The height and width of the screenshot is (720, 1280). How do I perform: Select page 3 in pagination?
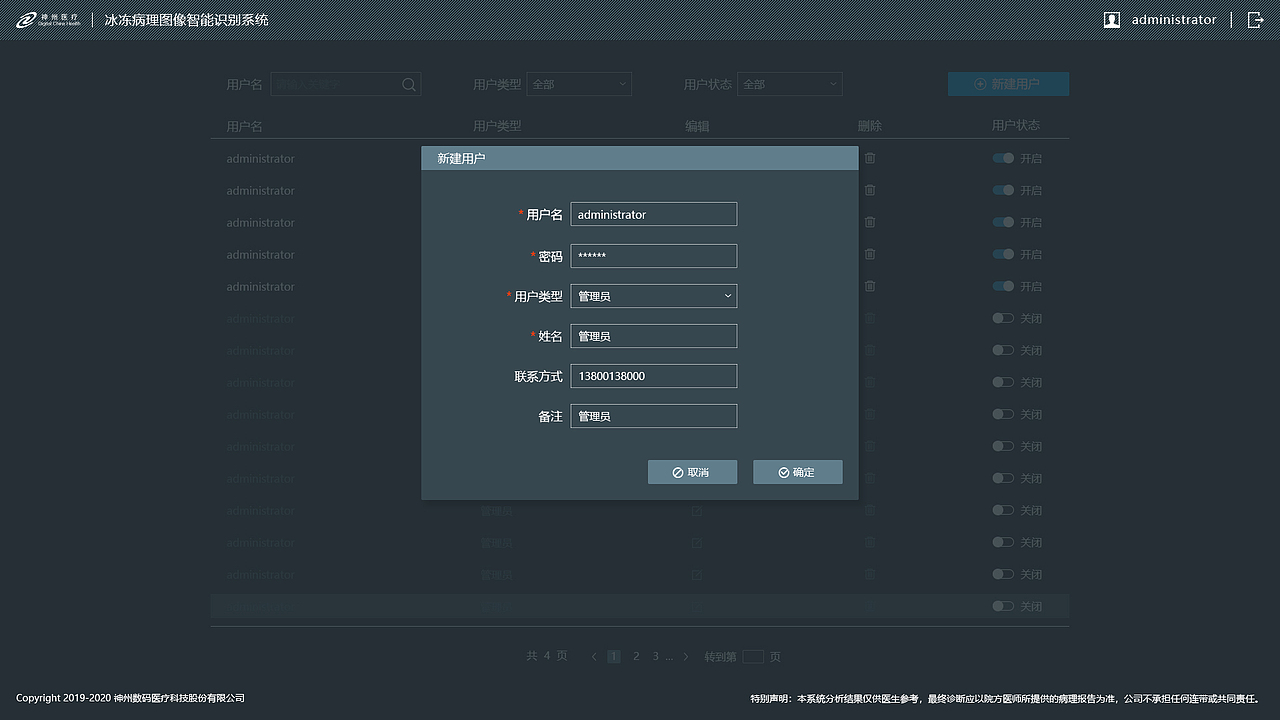coord(656,657)
